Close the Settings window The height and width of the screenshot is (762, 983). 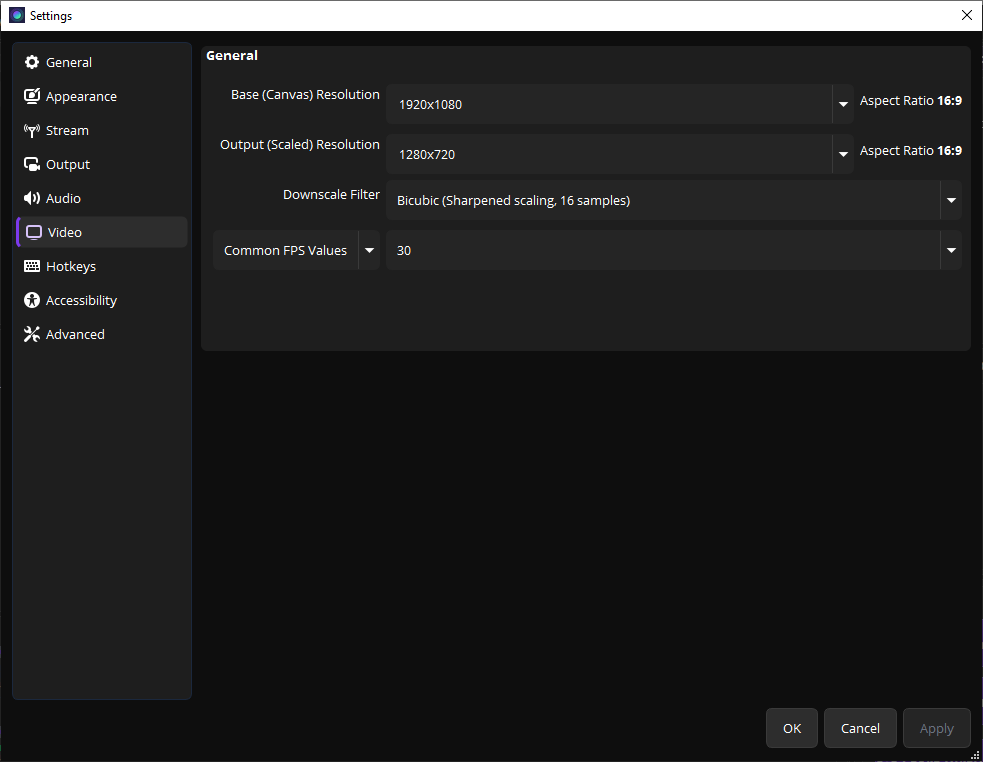967,15
